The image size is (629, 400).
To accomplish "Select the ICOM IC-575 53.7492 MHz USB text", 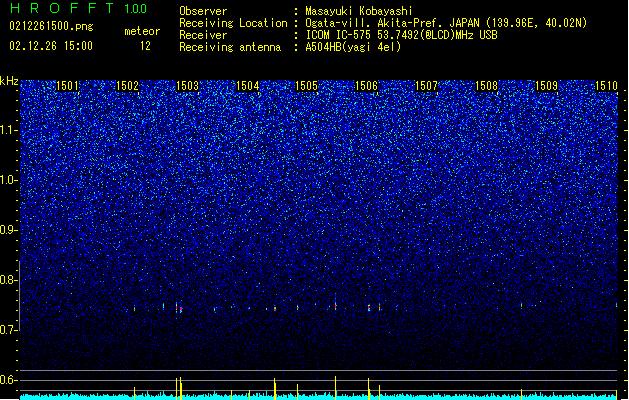I will pos(402,35).
